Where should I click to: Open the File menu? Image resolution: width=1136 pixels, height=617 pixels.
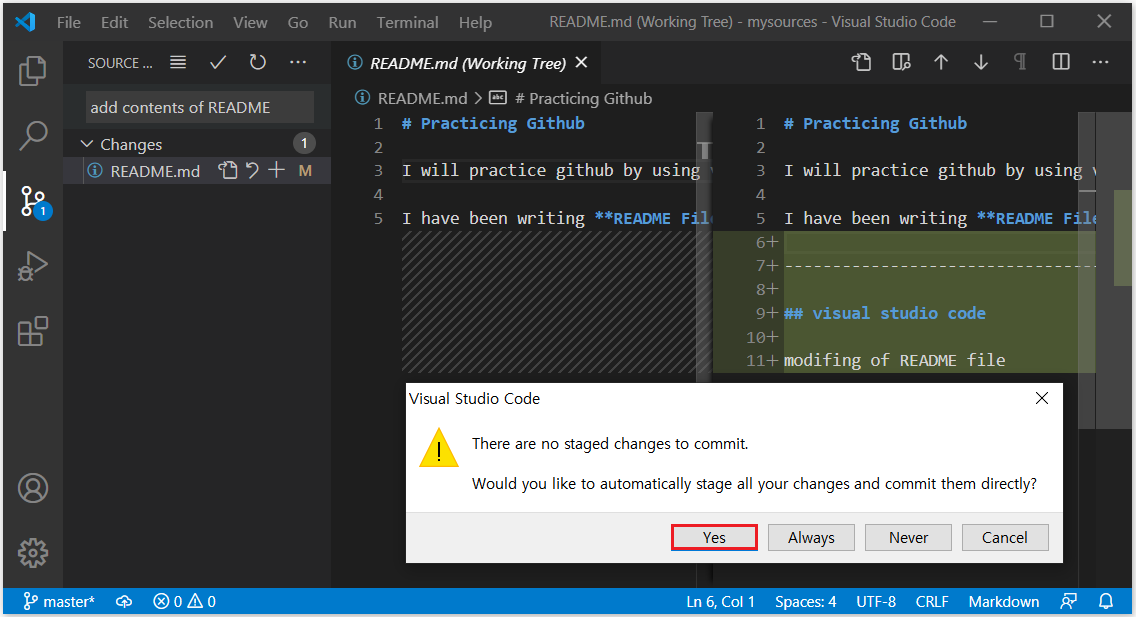click(69, 22)
